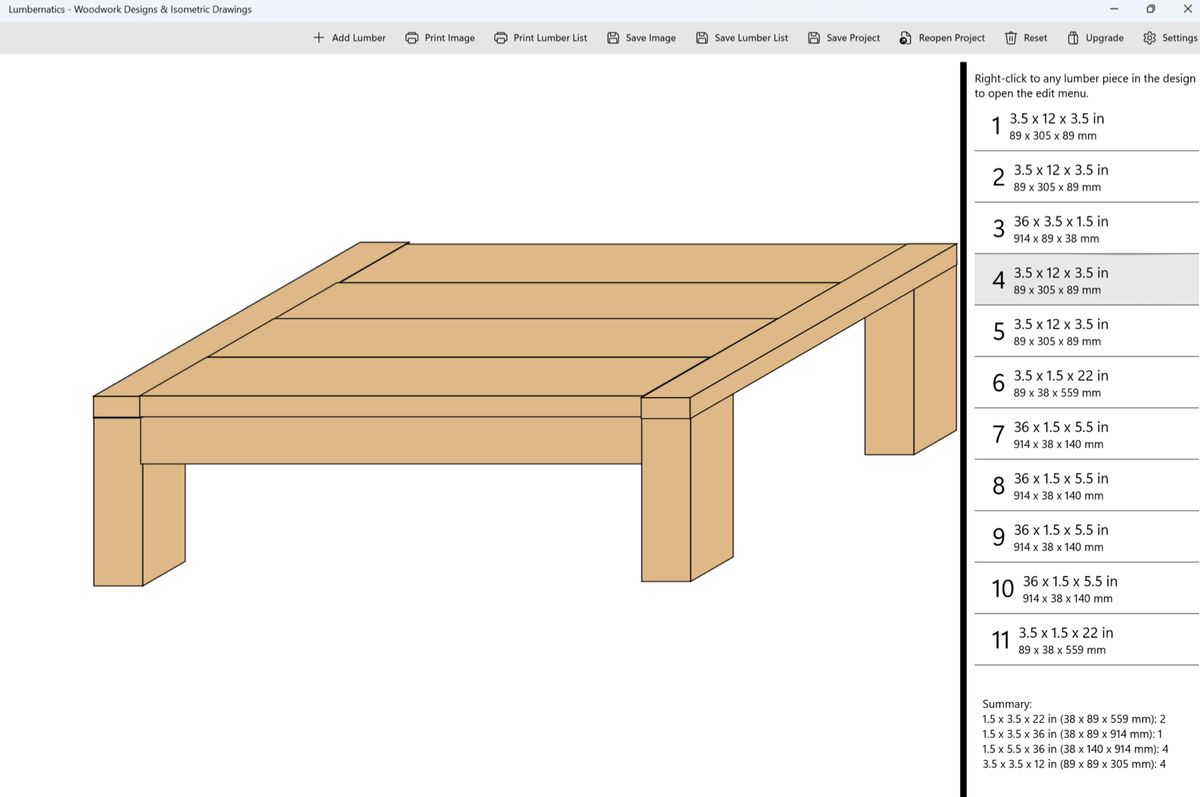The height and width of the screenshot is (797, 1200).
Task: Select lumber item 5 in list
Action: (1086, 332)
